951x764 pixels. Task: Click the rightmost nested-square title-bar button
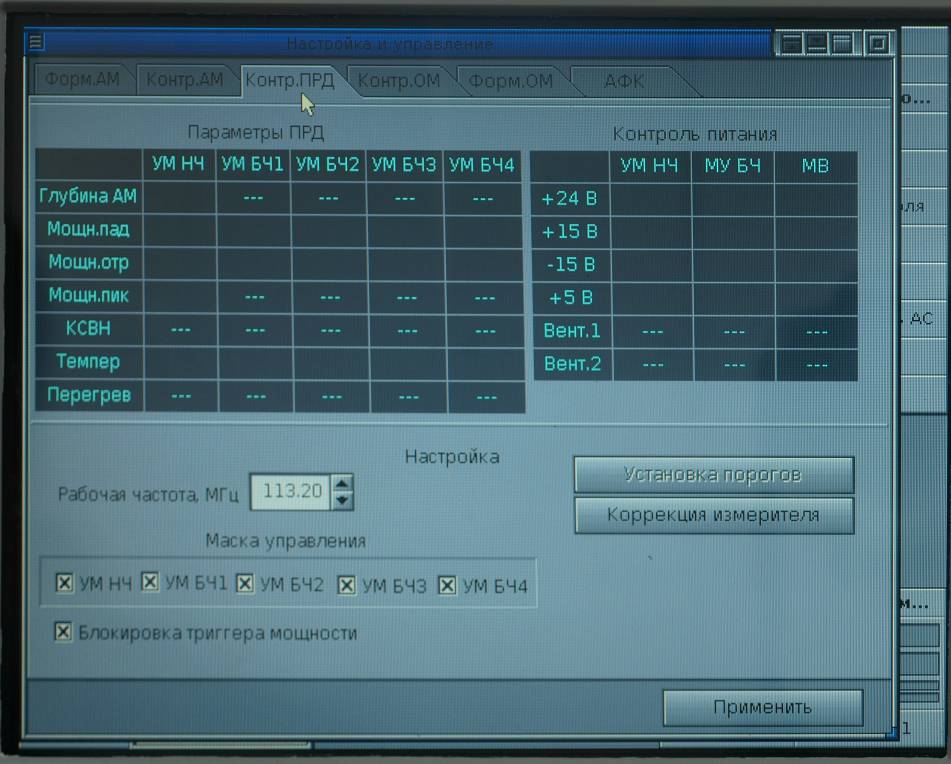pos(878,43)
